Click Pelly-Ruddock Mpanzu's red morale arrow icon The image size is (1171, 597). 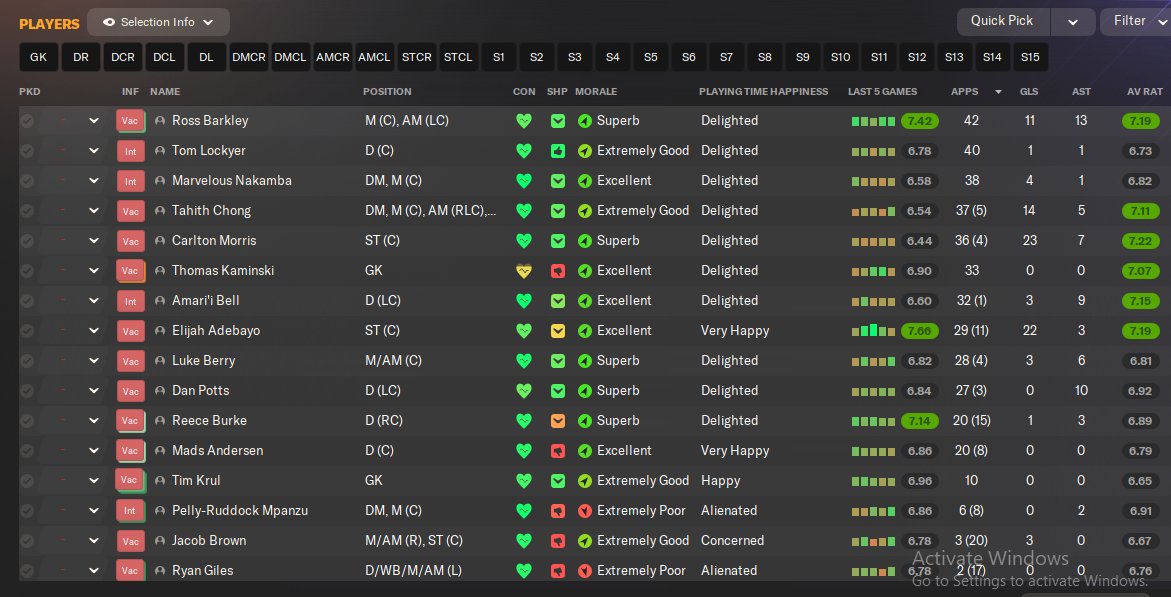click(x=585, y=511)
